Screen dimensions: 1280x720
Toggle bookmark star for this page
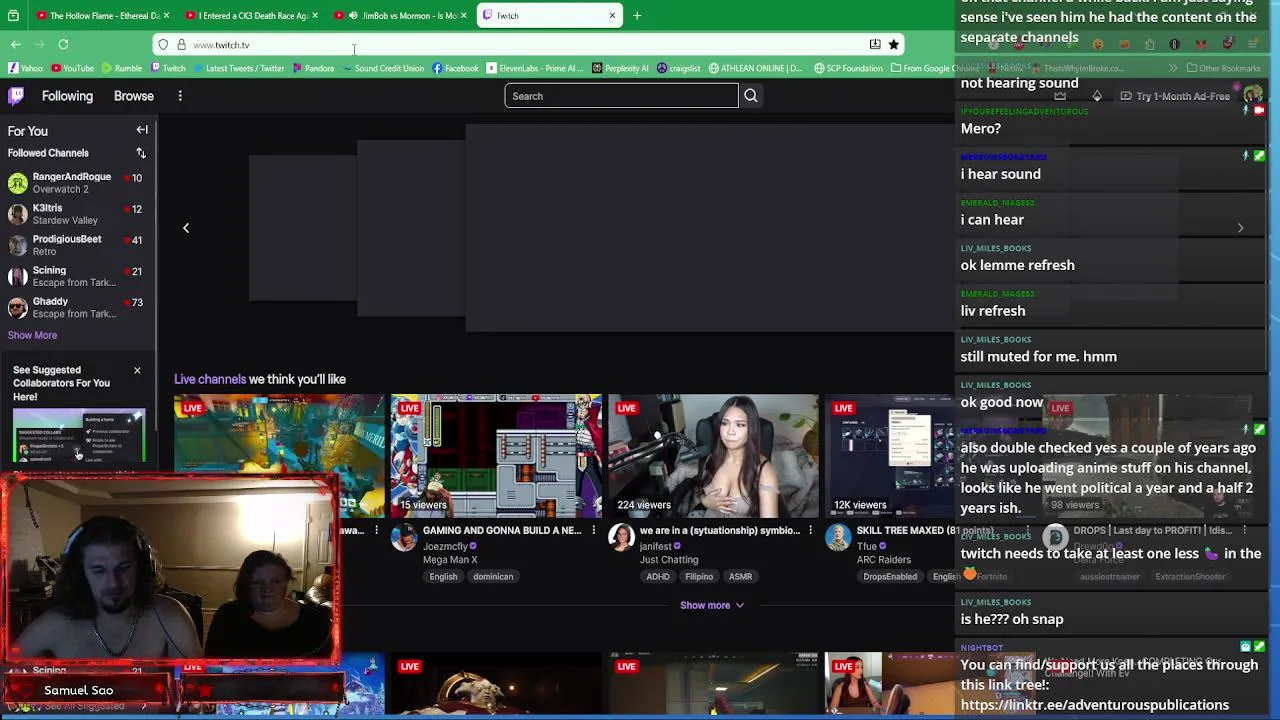click(x=893, y=44)
